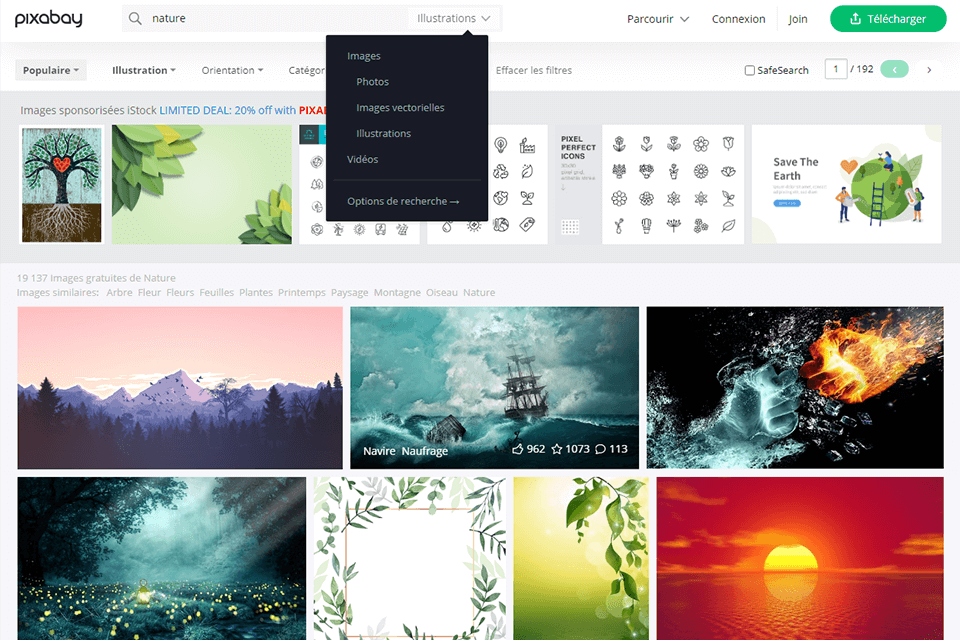Image resolution: width=960 pixels, height=640 pixels.
Task: Click the Effacer les filtres link
Action: click(x=531, y=70)
